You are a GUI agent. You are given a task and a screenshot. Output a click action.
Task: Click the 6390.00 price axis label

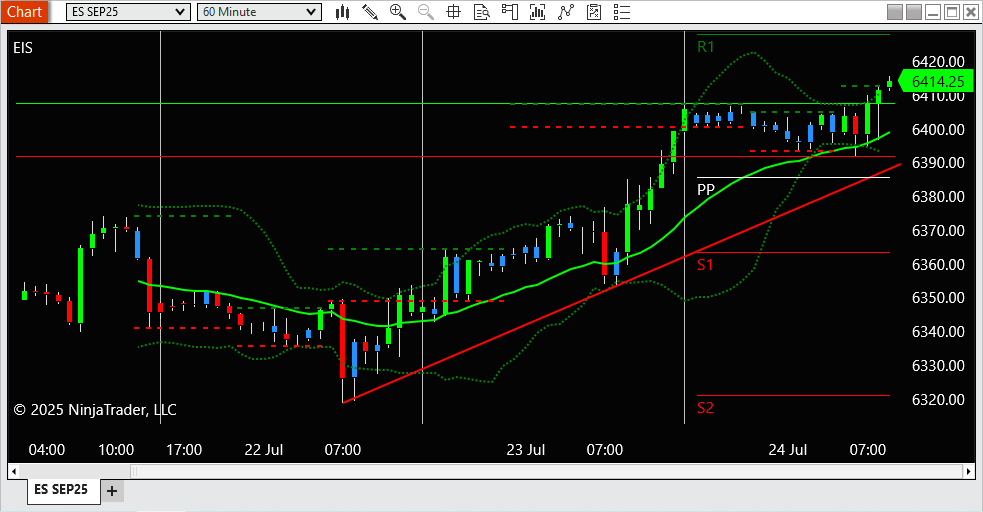pos(938,162)
